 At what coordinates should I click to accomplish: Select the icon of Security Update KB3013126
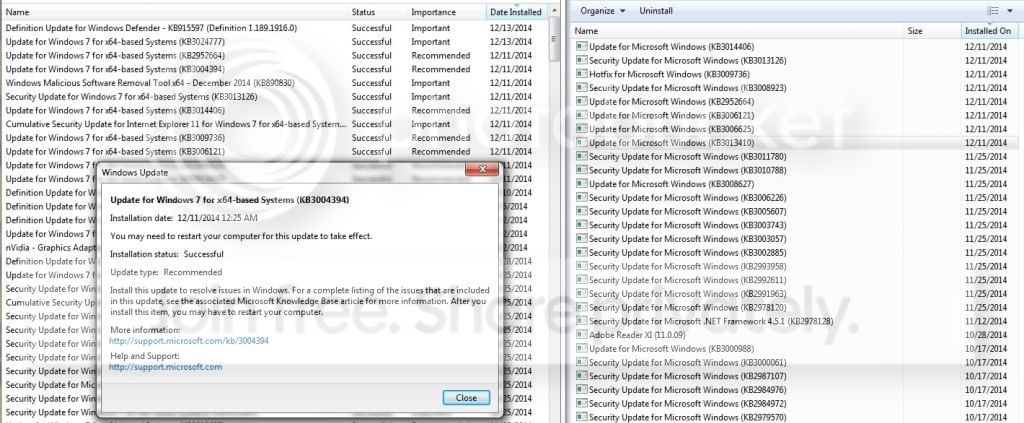(x=582, y=60)
